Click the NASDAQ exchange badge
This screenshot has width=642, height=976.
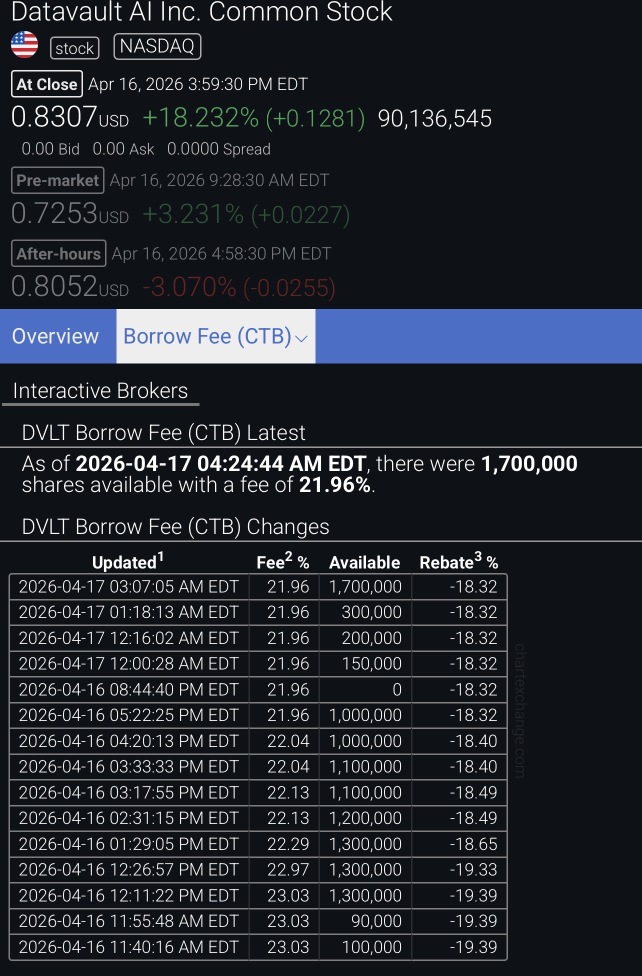[157, 47]
